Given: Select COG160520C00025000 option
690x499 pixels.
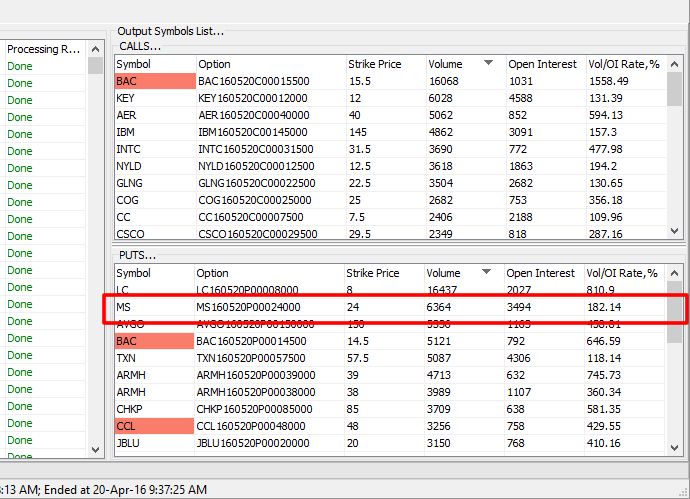Looking at the screenshot, I should coord(255,200).
